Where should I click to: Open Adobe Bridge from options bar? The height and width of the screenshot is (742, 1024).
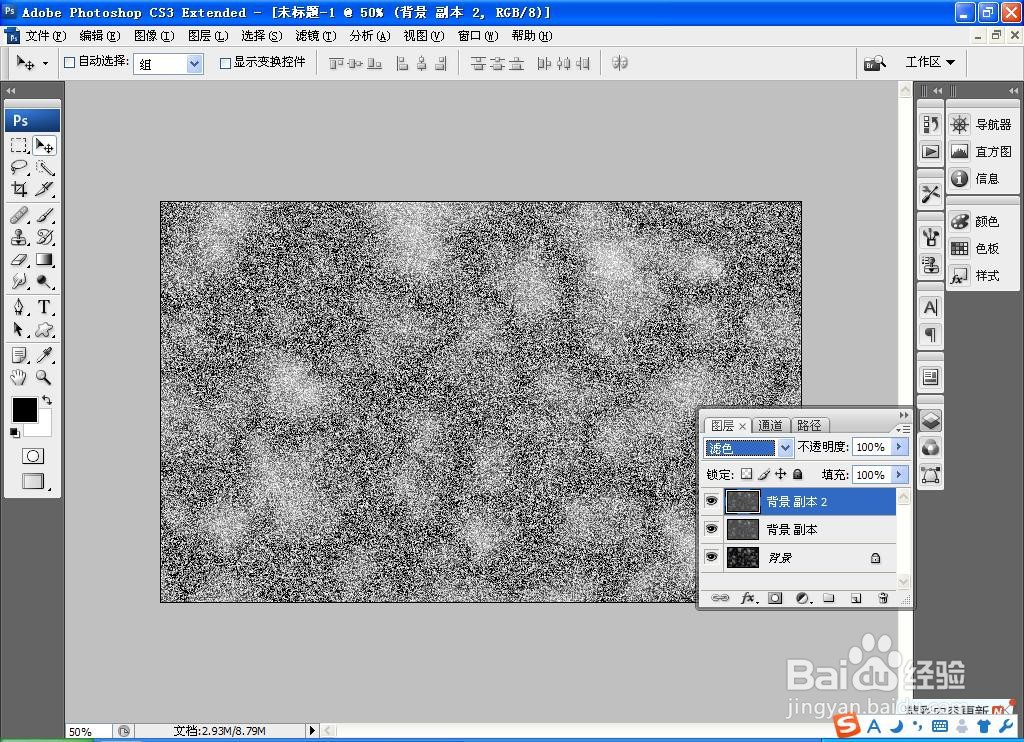pyautogui.click(x=874, y=63)
